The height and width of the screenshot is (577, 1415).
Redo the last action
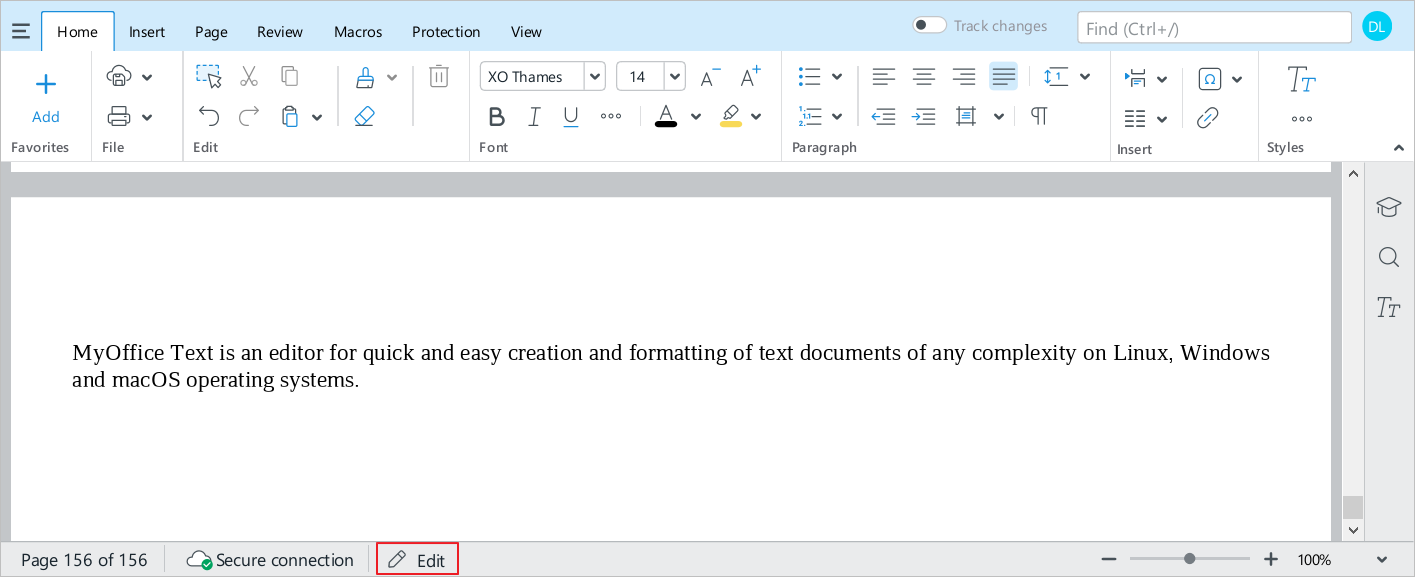(249, 116)
